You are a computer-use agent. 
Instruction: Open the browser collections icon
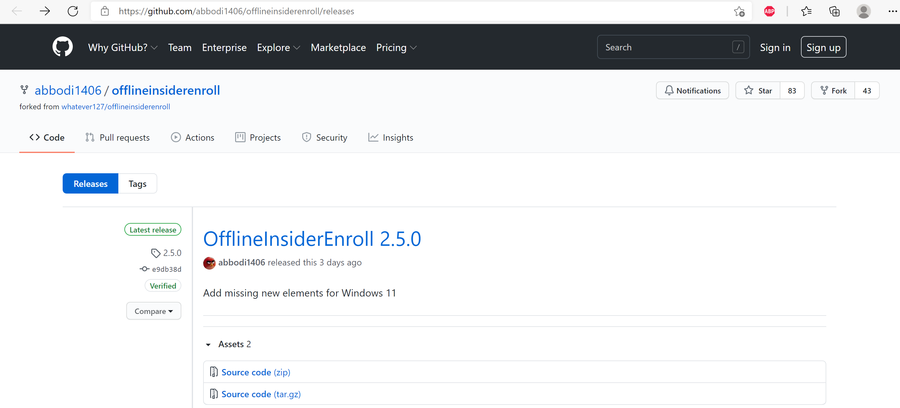point(835,11)
